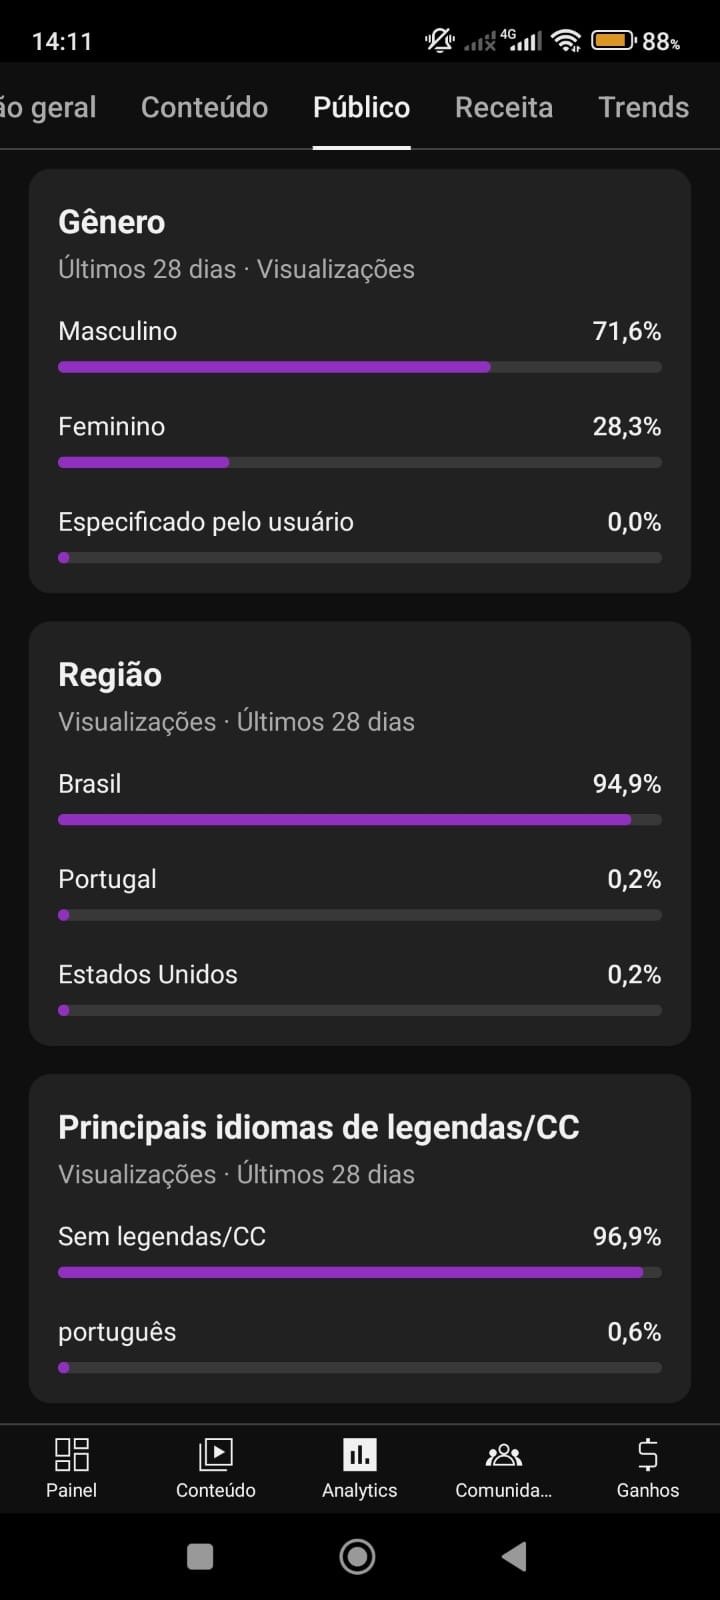Open Principais idiomas de legendas/CC card
The image size is (720, 1600).
[x=319, y=1128]
